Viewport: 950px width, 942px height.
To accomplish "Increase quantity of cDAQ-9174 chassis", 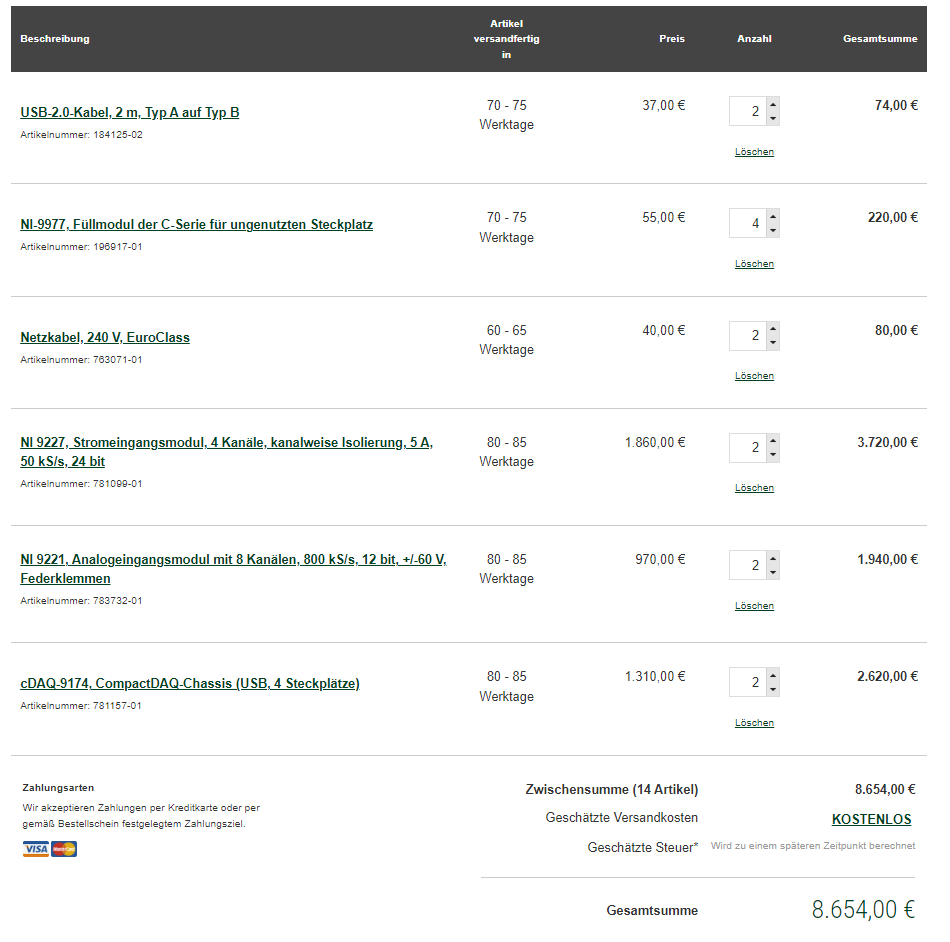I will (773, 675).
